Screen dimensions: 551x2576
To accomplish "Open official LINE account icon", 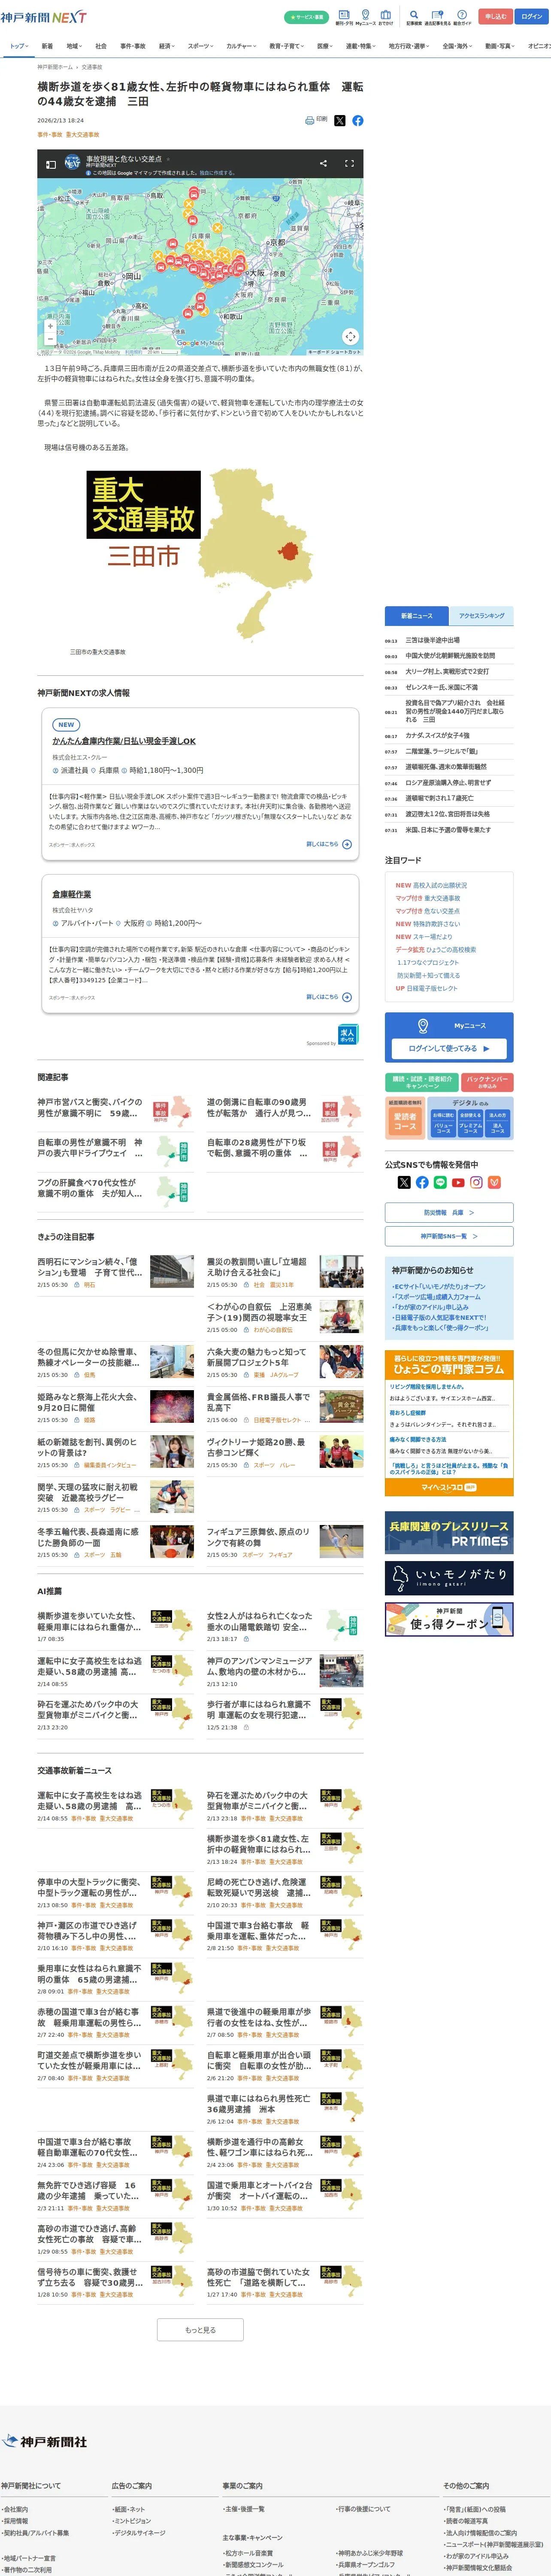I will [440, 1183].
